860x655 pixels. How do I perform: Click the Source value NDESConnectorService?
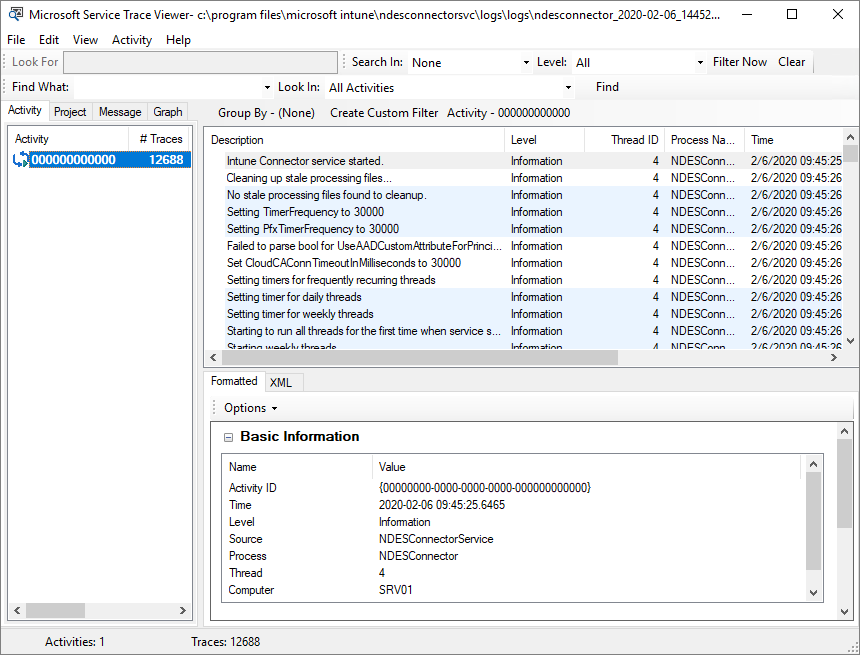point(436,539)
